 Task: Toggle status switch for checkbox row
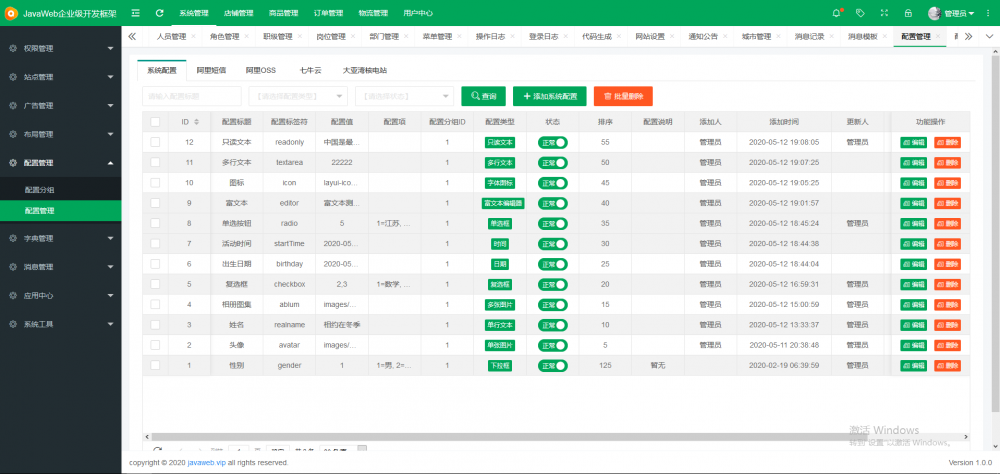(552, 284)
